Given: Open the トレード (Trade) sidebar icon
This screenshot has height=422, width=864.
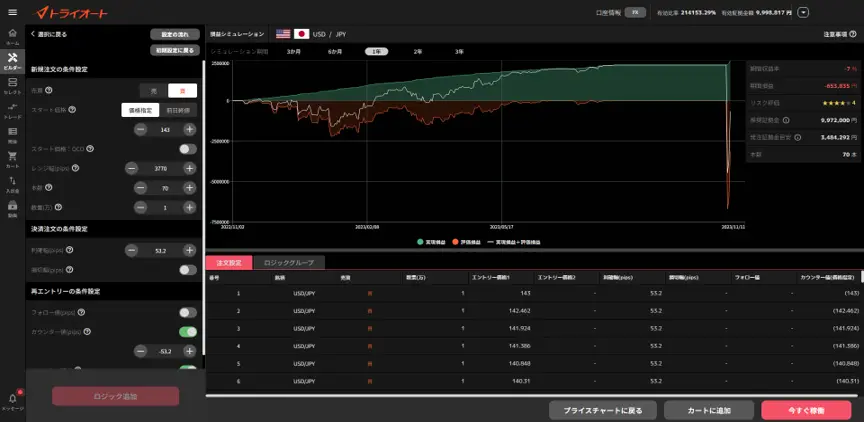Looking at the screenshot, I should point(12,109).
